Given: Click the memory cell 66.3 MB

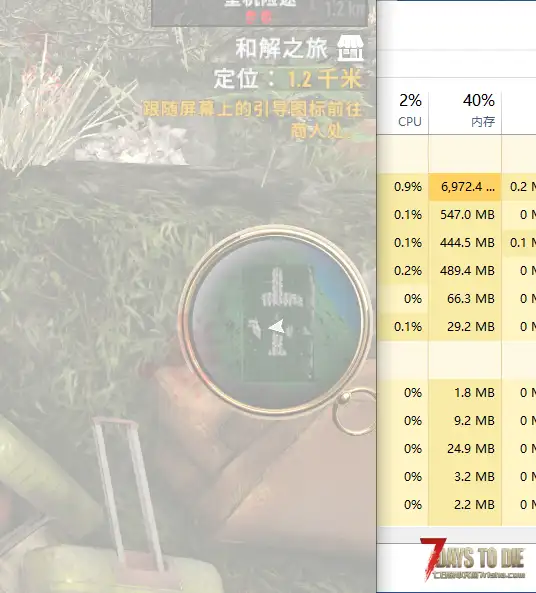Looking at the screenshot, I should [465, 299].
